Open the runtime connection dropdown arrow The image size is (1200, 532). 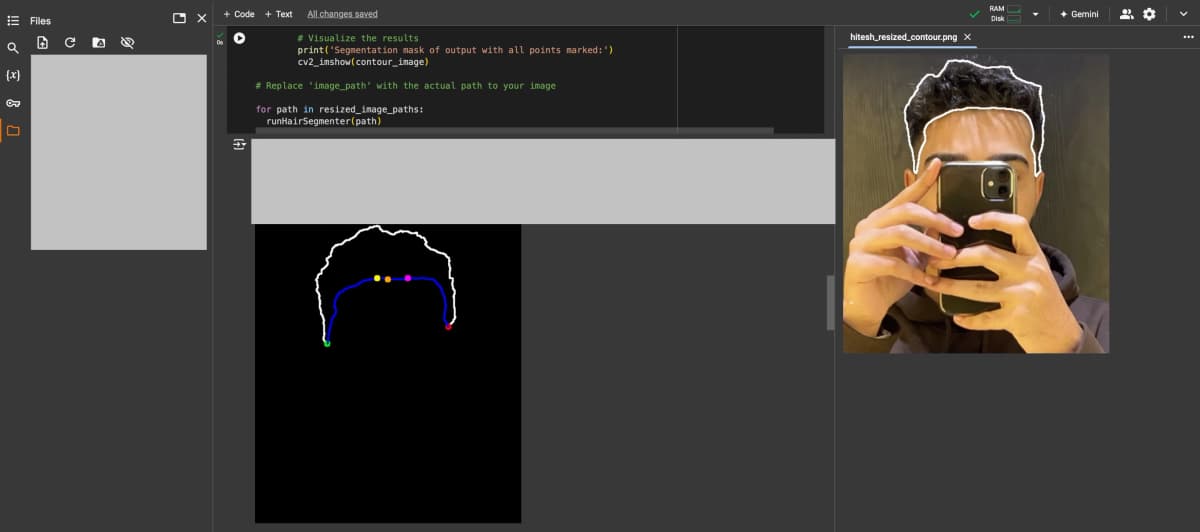[1035, 14]
